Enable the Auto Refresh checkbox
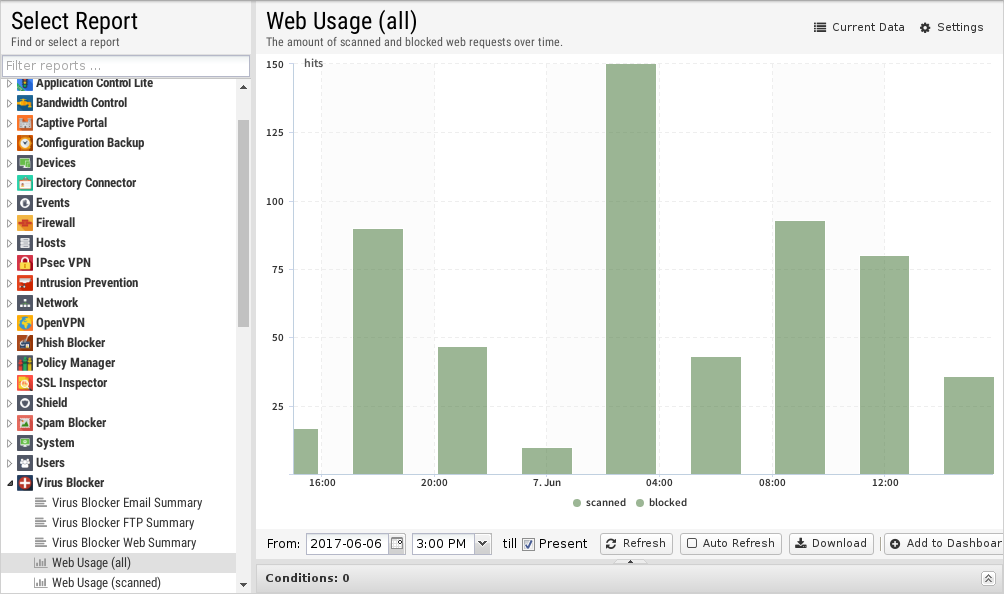 pyautogui.click(x=692, y=543)
